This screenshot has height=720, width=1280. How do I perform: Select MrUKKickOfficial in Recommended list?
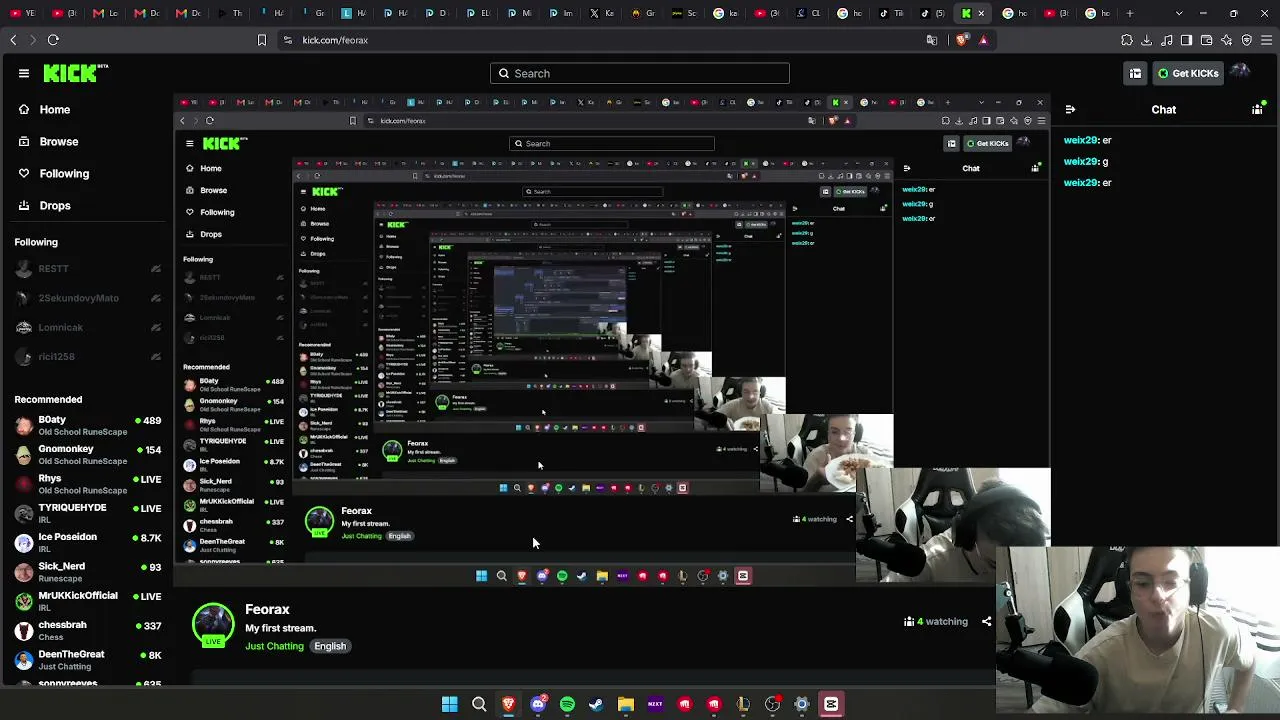click(87, 601)
